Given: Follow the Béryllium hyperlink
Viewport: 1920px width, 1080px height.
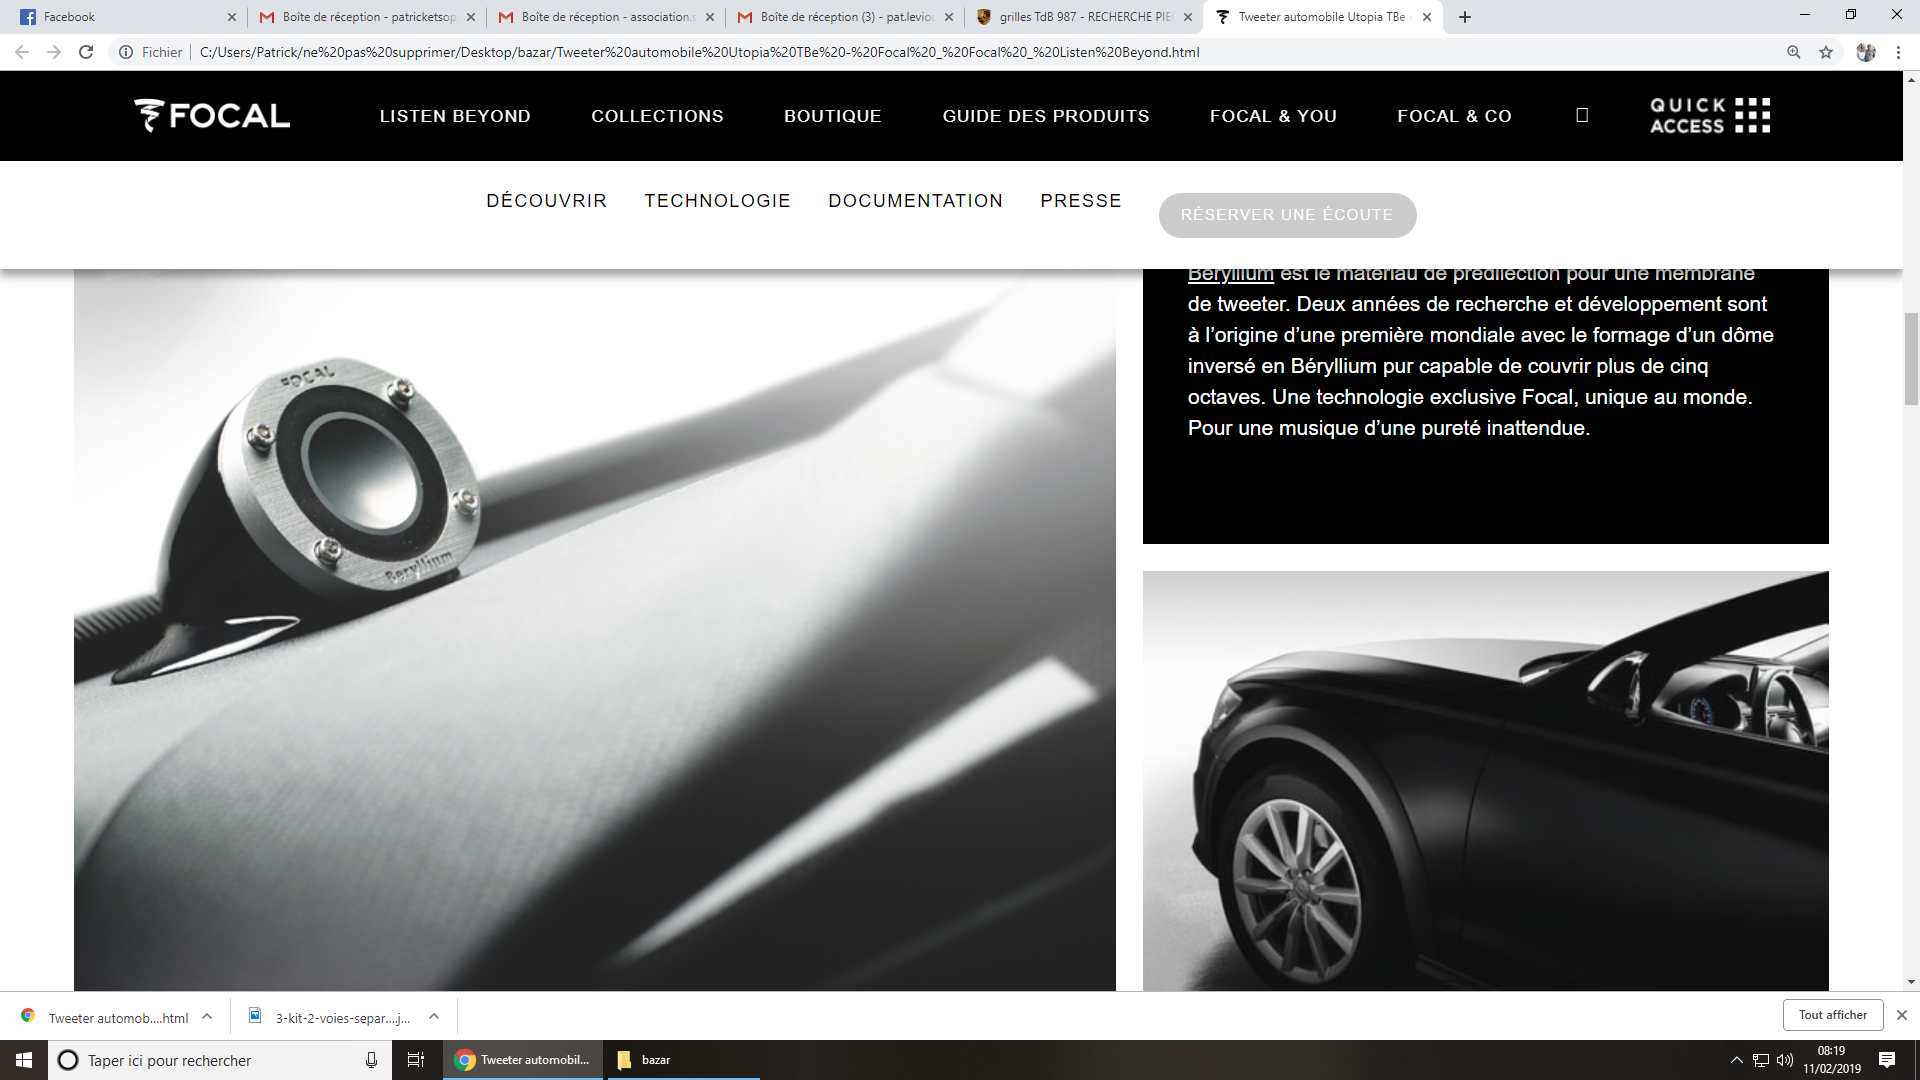Looking at the screenshot, I should (1230, 275).
